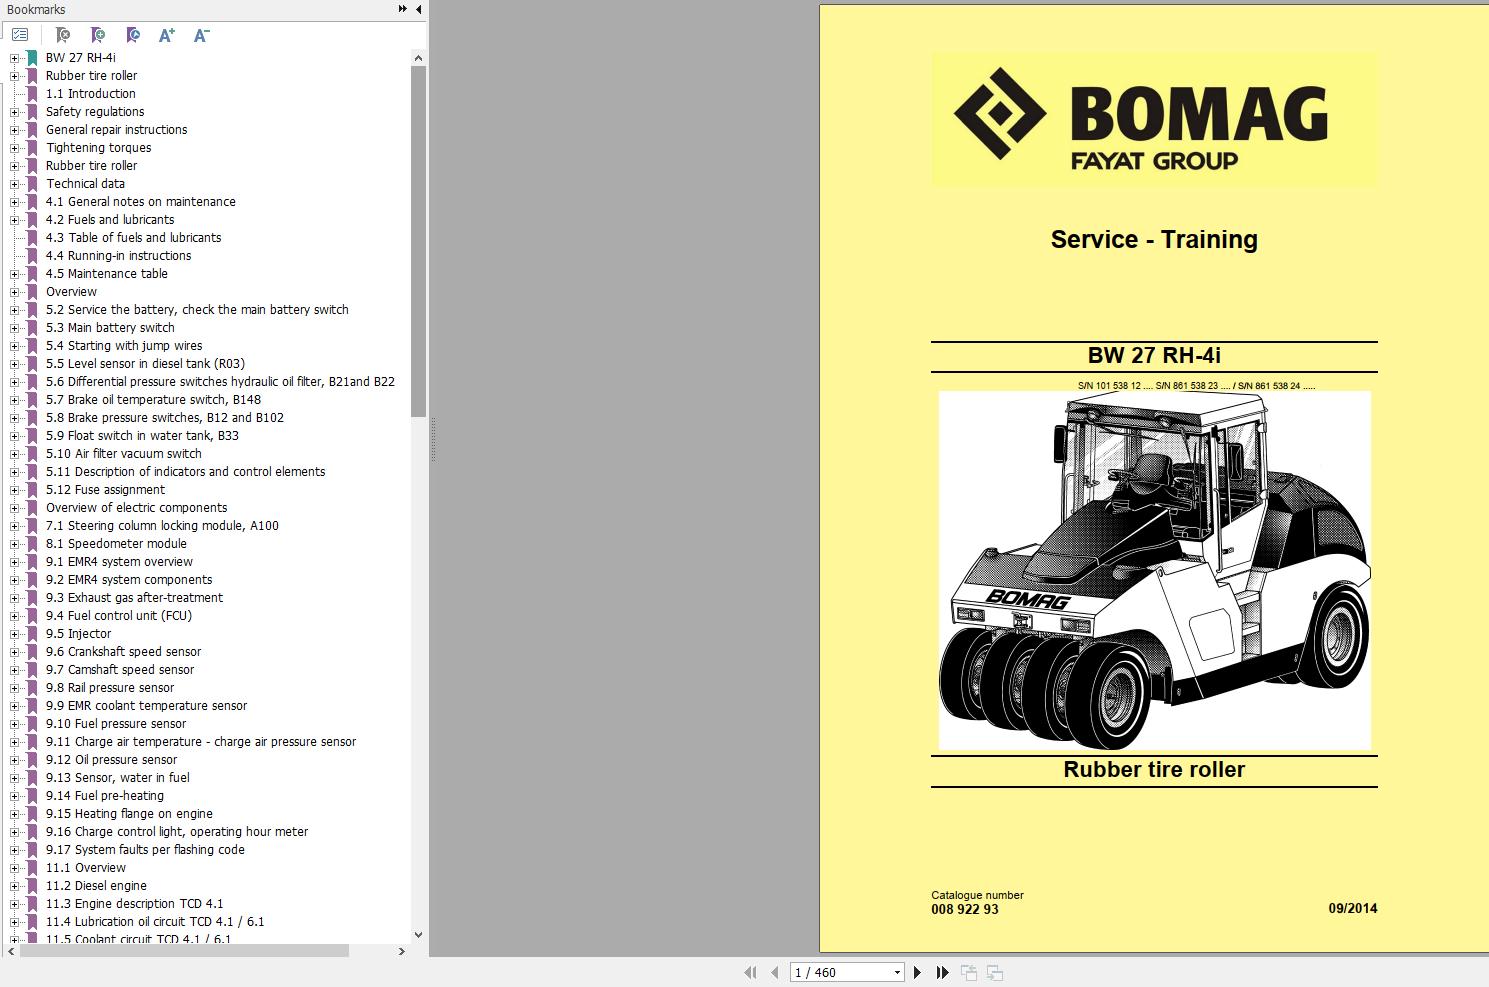
Task: Open bookmark 9.17 System faults per flashing code
Action: 145,850
